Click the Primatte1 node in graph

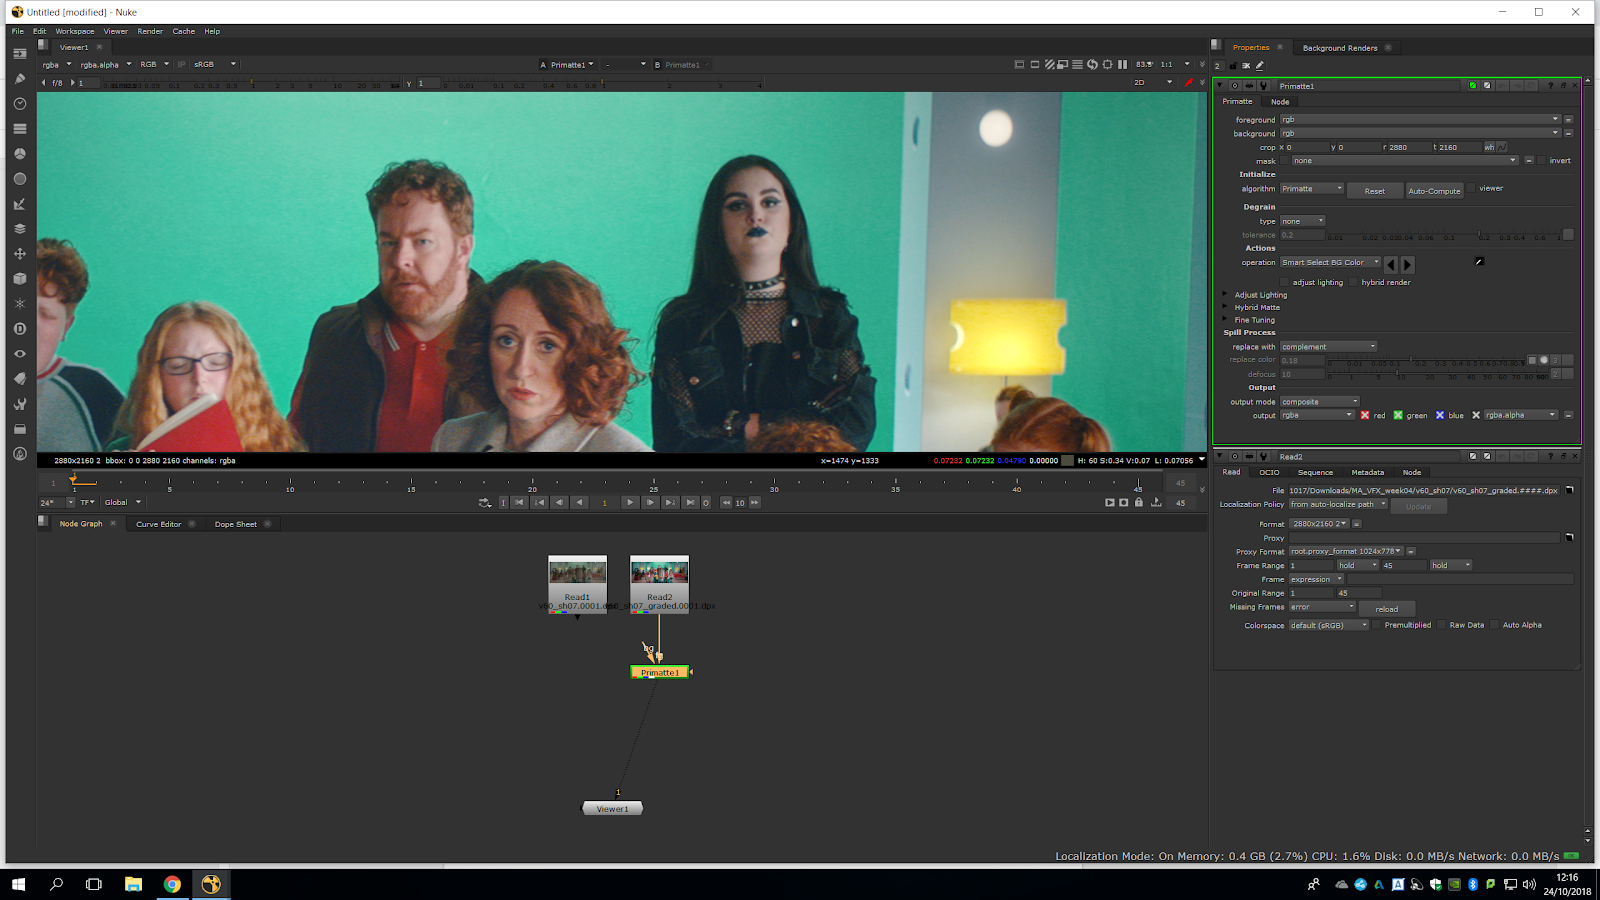(x=659, y=673)
